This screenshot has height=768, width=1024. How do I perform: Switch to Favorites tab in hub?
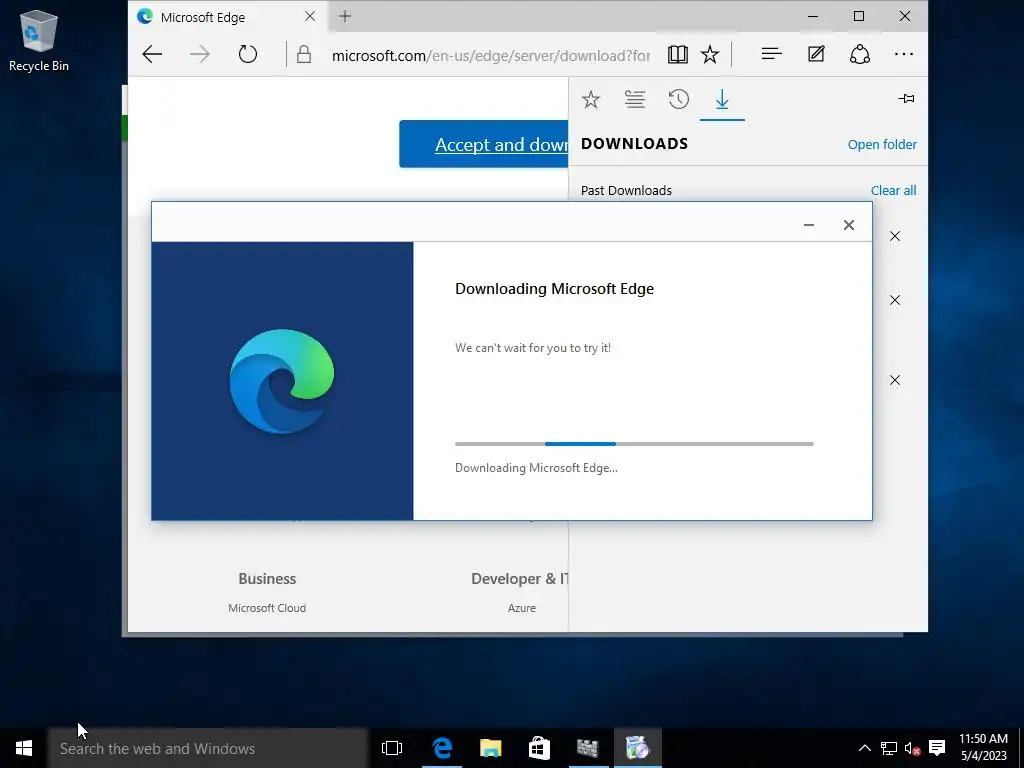tap(591, 99)
